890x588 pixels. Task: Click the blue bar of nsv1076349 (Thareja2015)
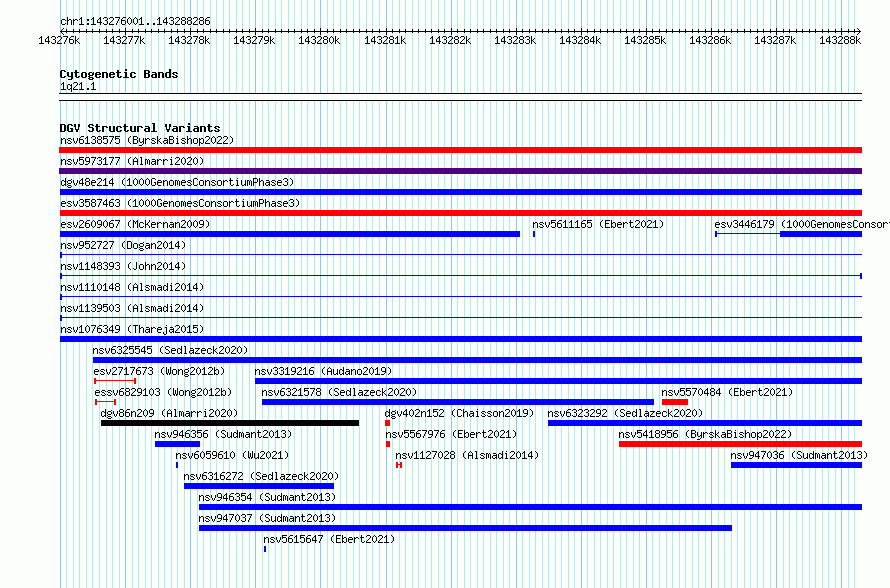460,339
